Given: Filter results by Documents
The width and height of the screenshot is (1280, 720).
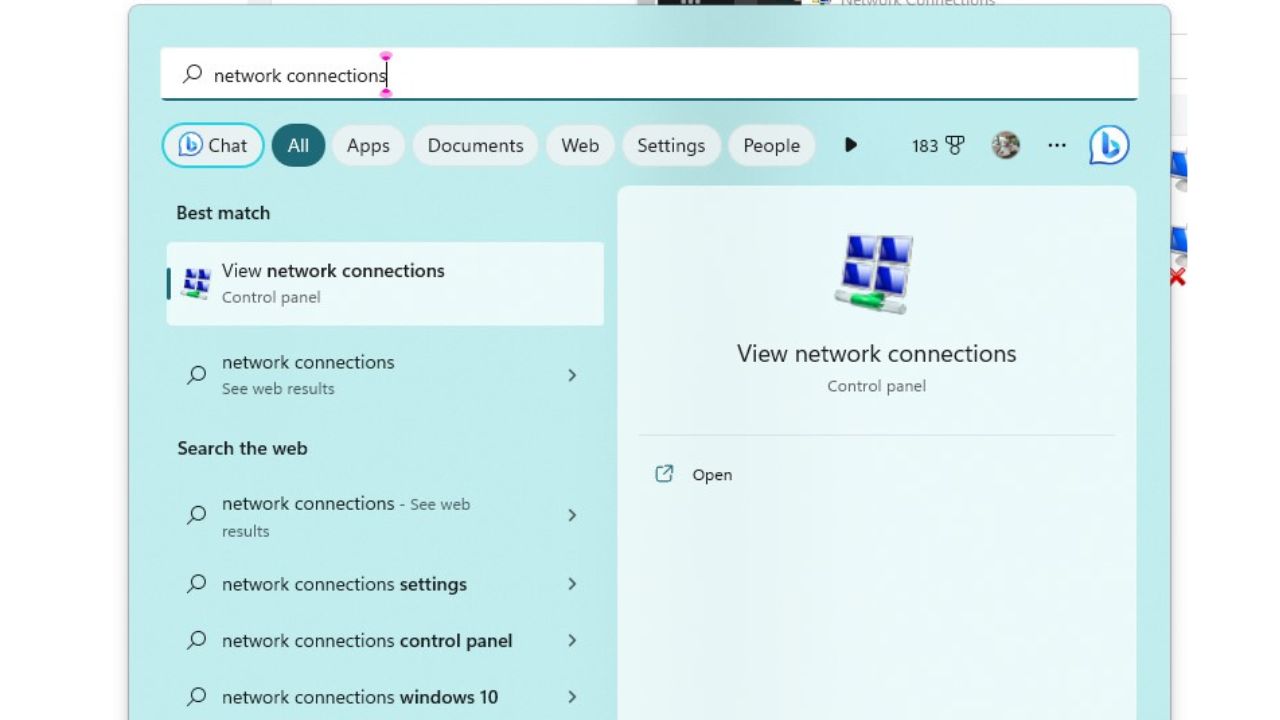Looking at the screenshot, I should tap(475, 145).
